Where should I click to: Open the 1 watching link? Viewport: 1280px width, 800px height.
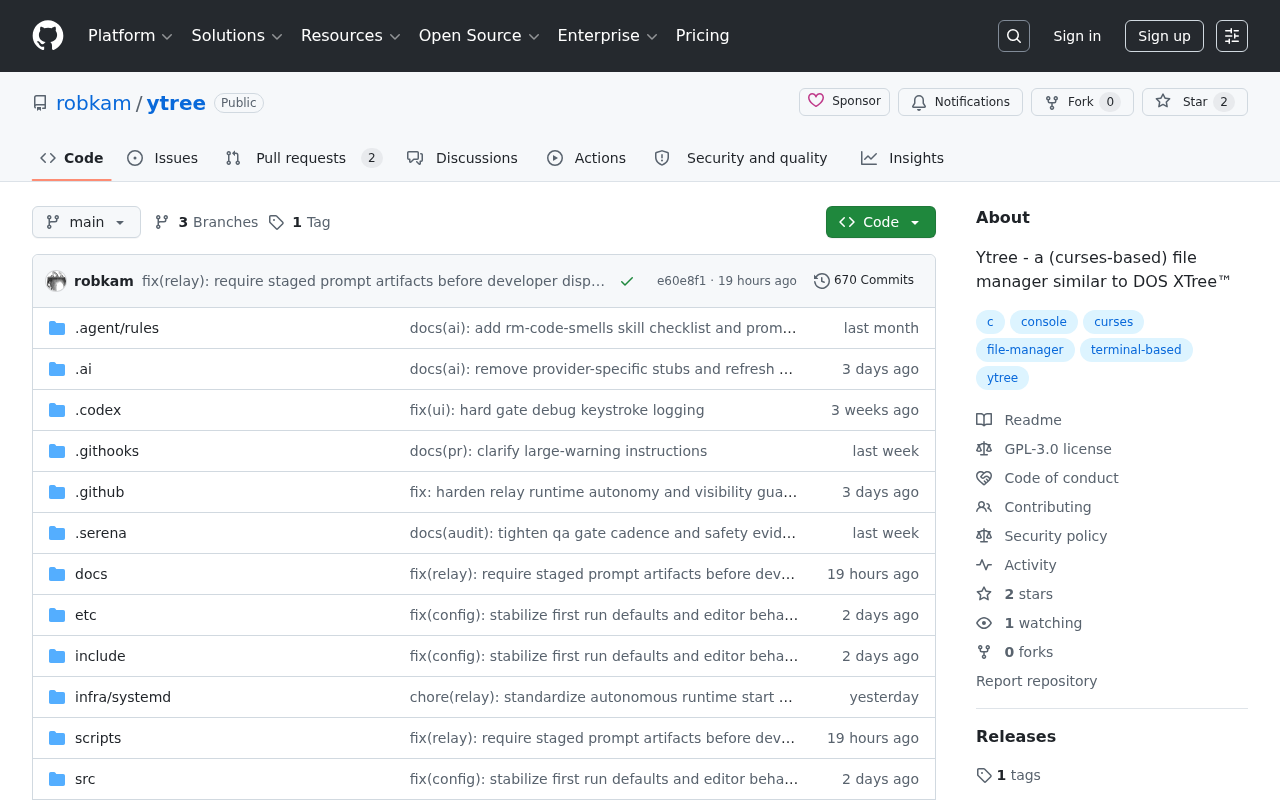coord(1029,623)
